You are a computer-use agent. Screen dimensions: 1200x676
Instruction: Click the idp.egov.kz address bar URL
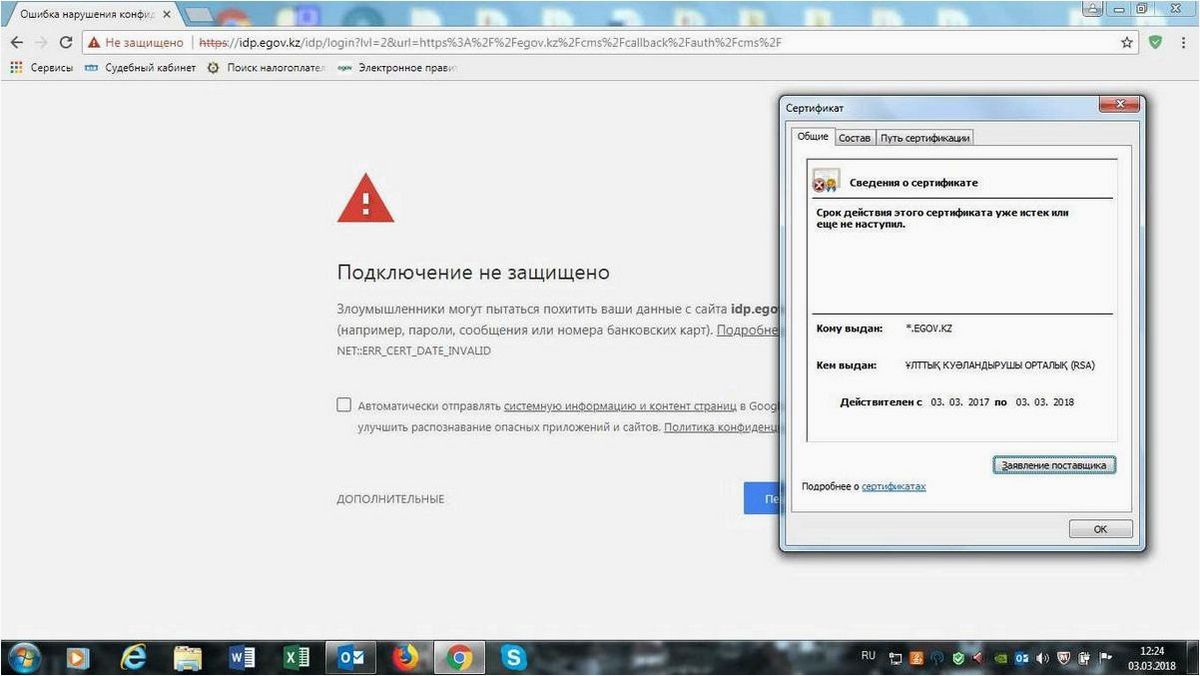coord(490,43)
